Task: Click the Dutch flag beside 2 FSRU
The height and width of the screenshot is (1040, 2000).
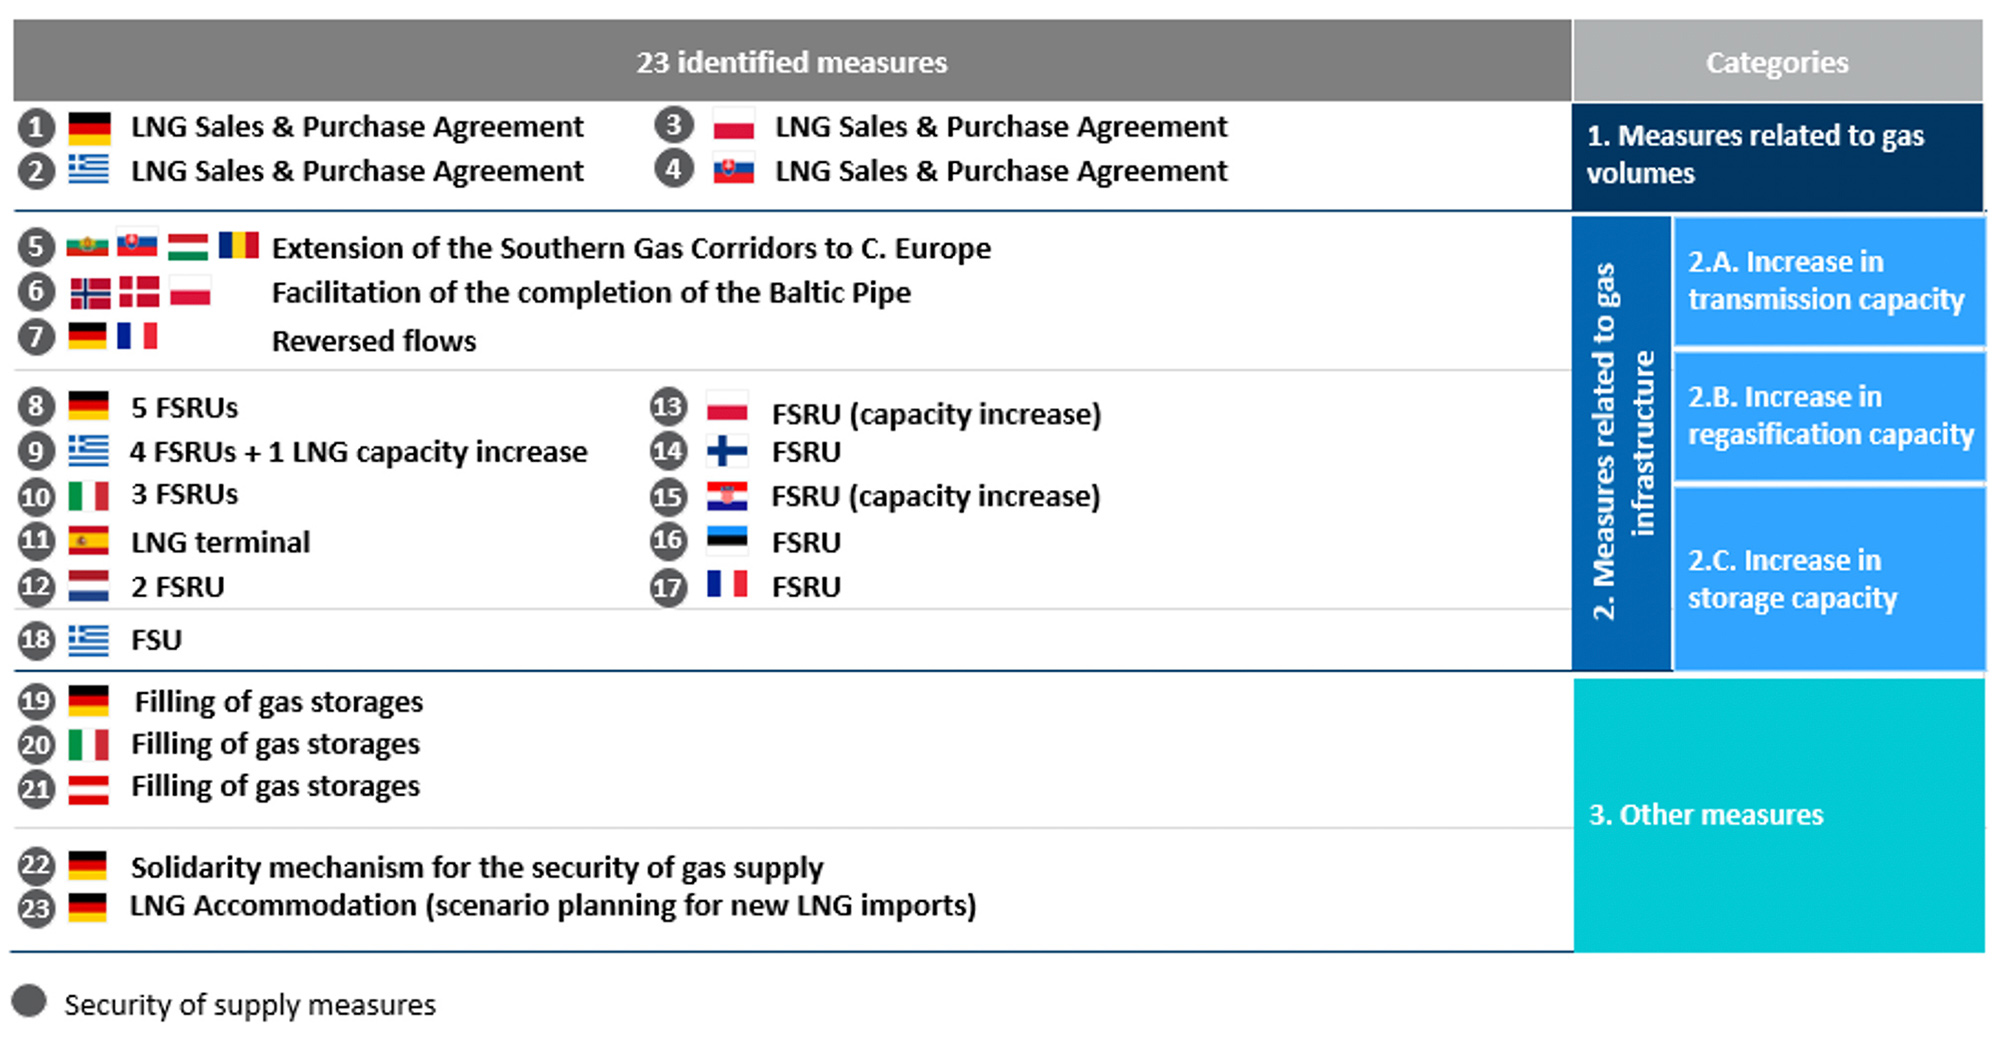Action: tap(89, 586)
